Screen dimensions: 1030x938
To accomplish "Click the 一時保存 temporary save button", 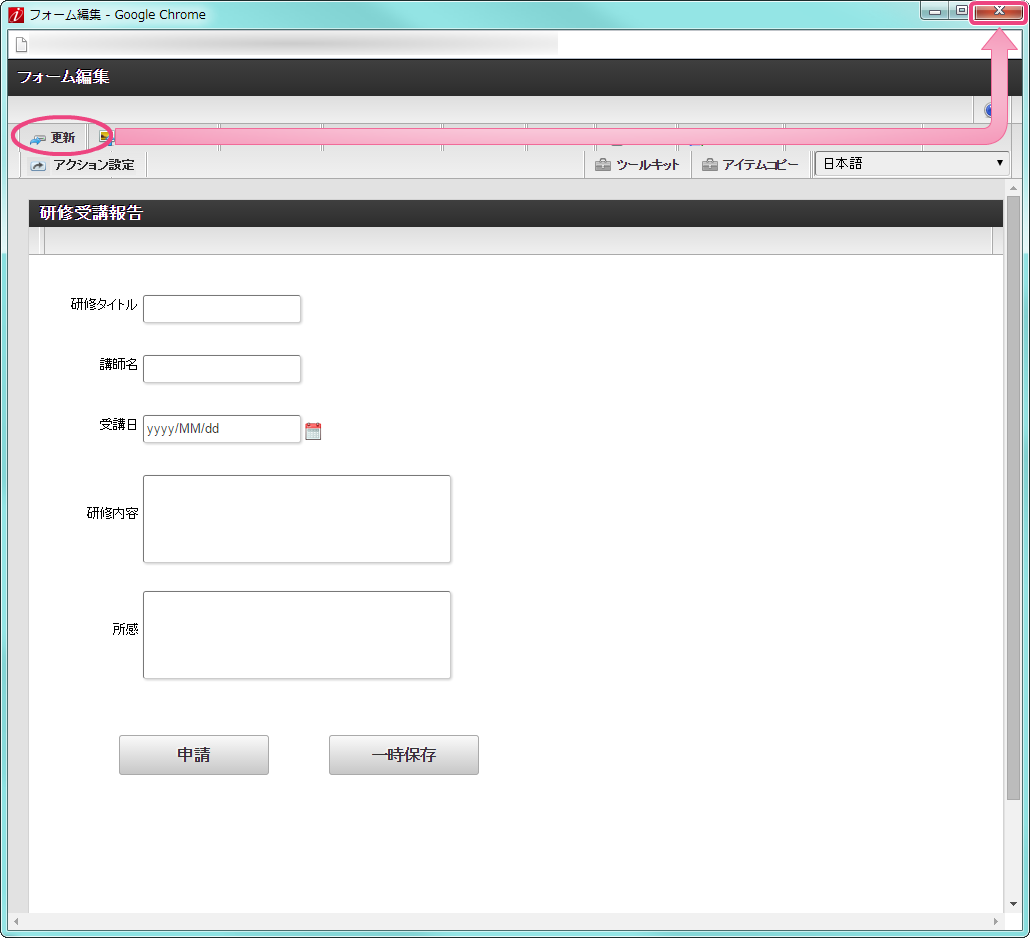I will click(x=404, y=755).
